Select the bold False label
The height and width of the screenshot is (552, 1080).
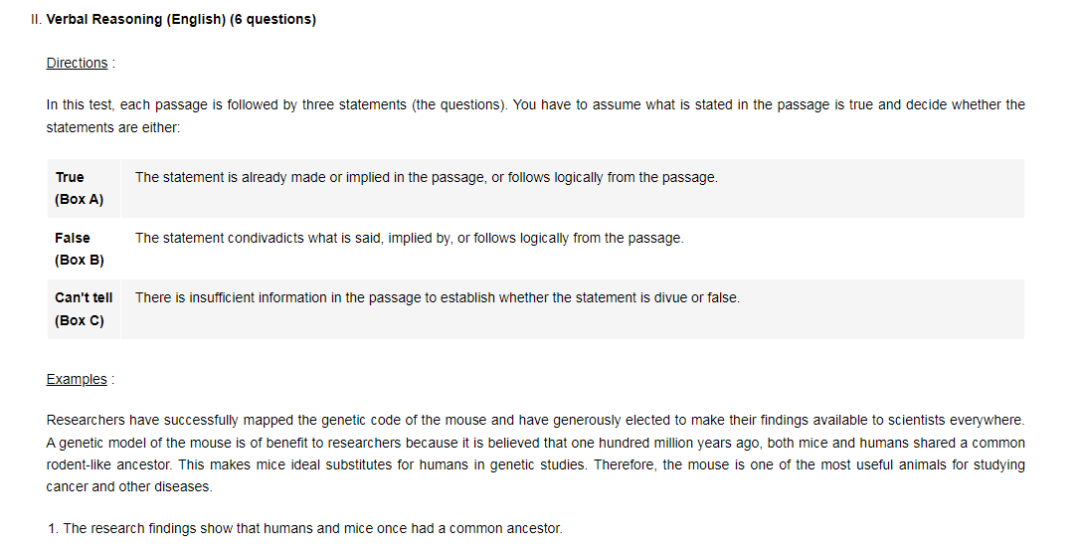coord(72,238)
